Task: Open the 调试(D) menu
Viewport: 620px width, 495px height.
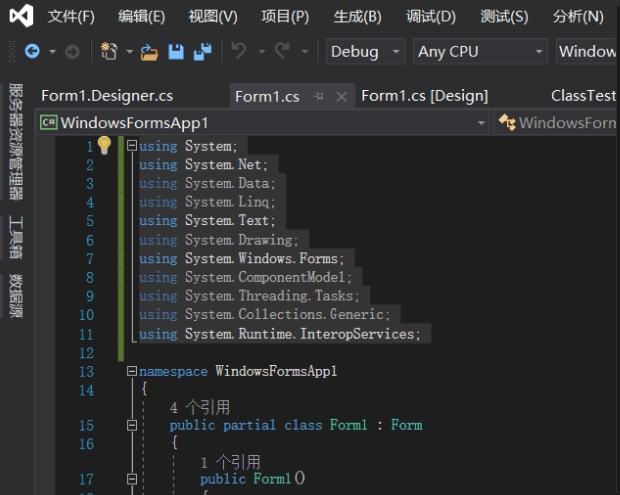Action: point(431,17)
